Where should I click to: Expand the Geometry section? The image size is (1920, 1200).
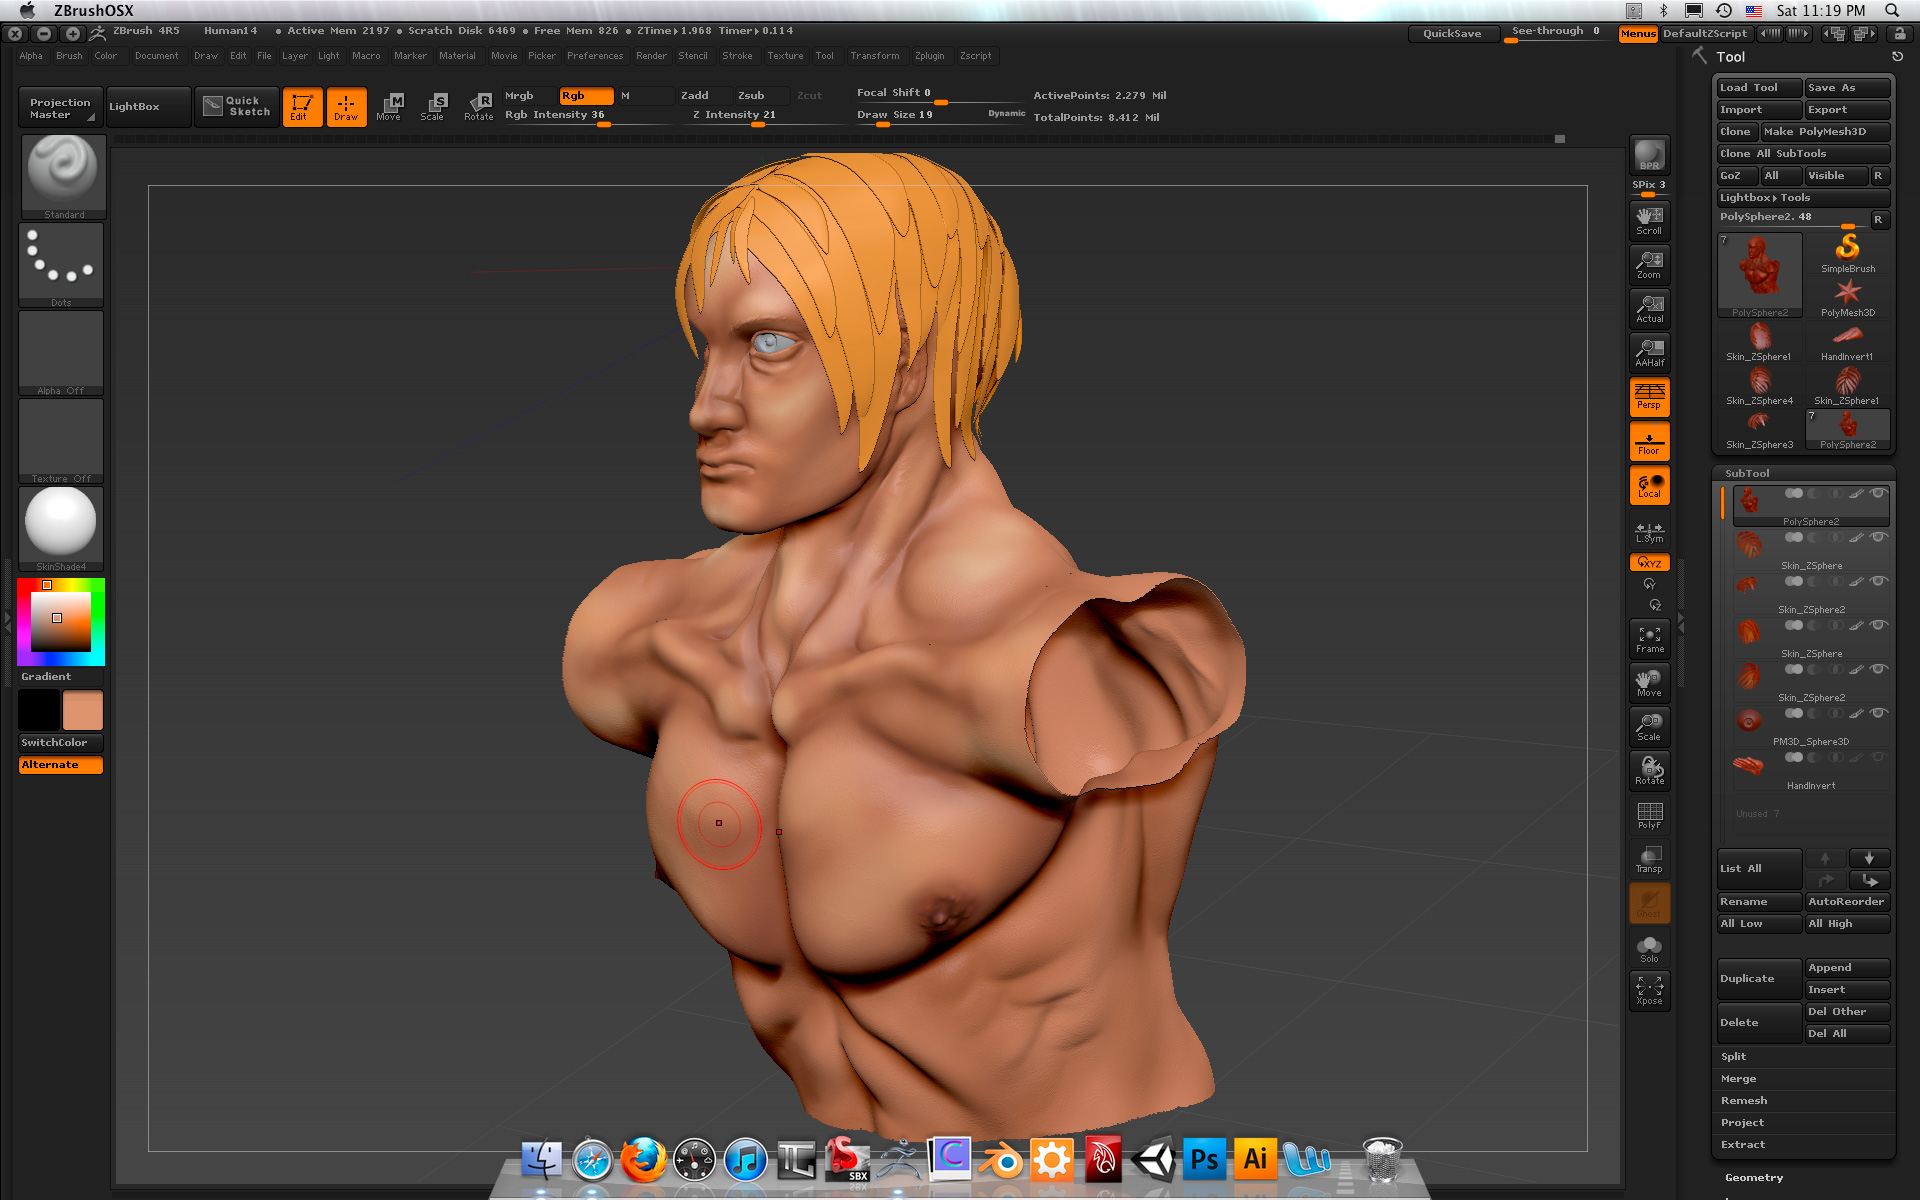pyautogui.click(x=1754, y=1178)
